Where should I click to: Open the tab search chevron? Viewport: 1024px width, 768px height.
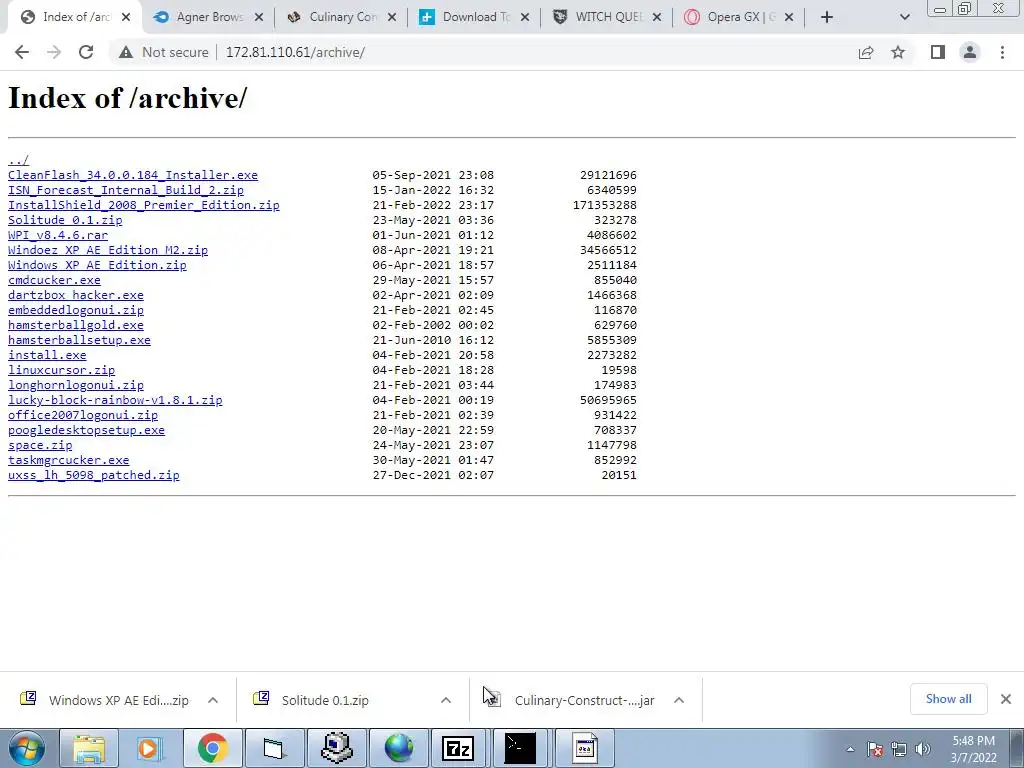point(904,18)
